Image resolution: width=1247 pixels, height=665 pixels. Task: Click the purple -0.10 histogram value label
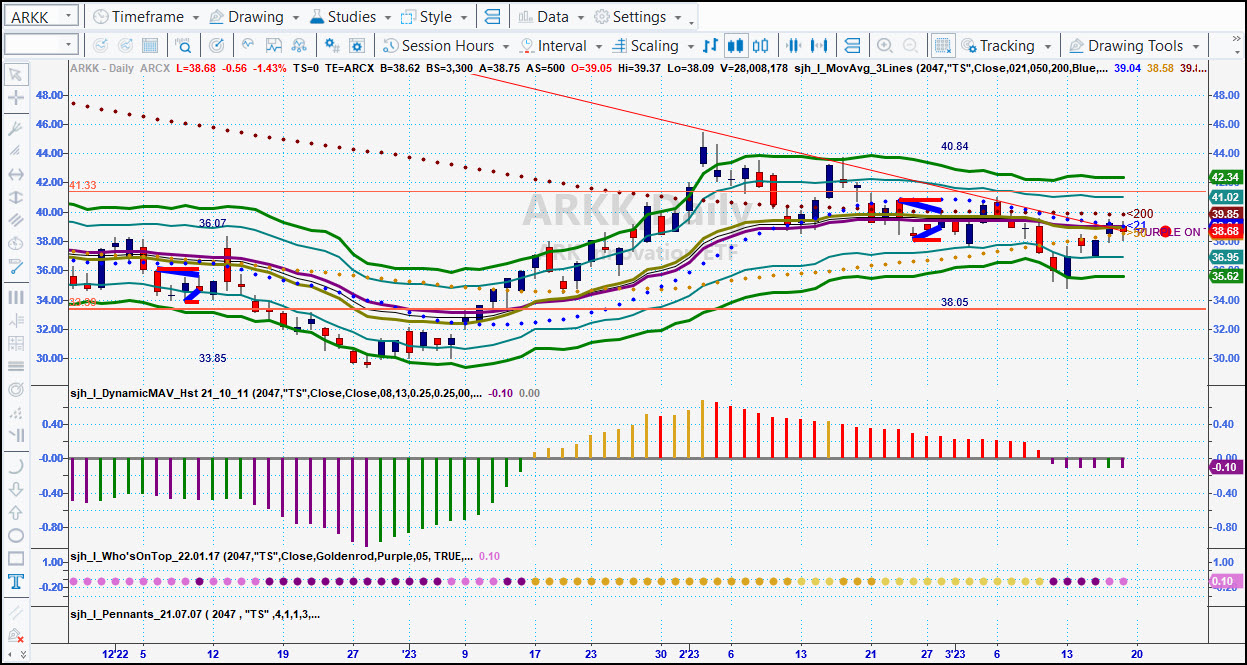(x=1224, y=467)
